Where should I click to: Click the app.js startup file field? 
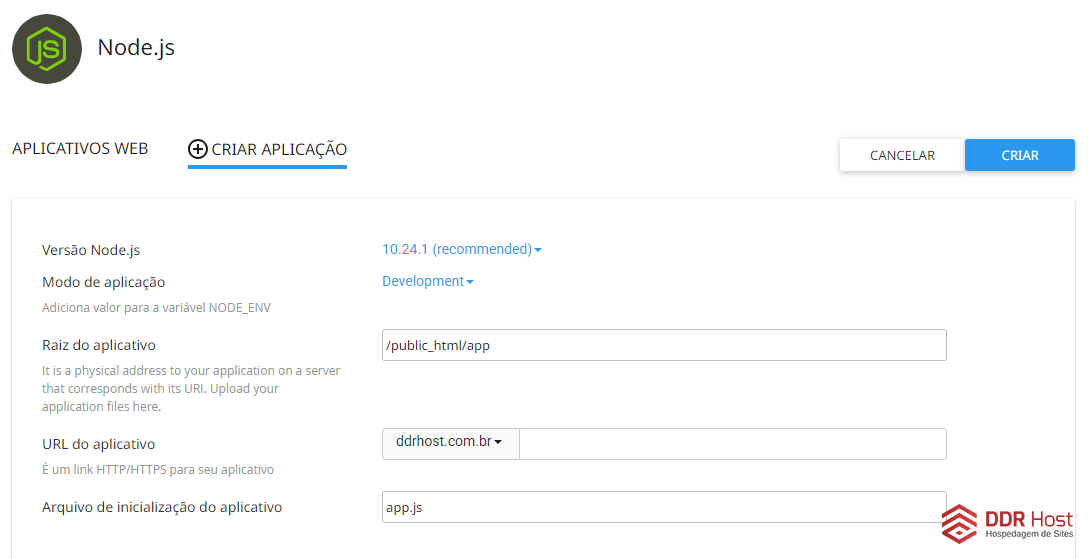[x=664, y=507]
